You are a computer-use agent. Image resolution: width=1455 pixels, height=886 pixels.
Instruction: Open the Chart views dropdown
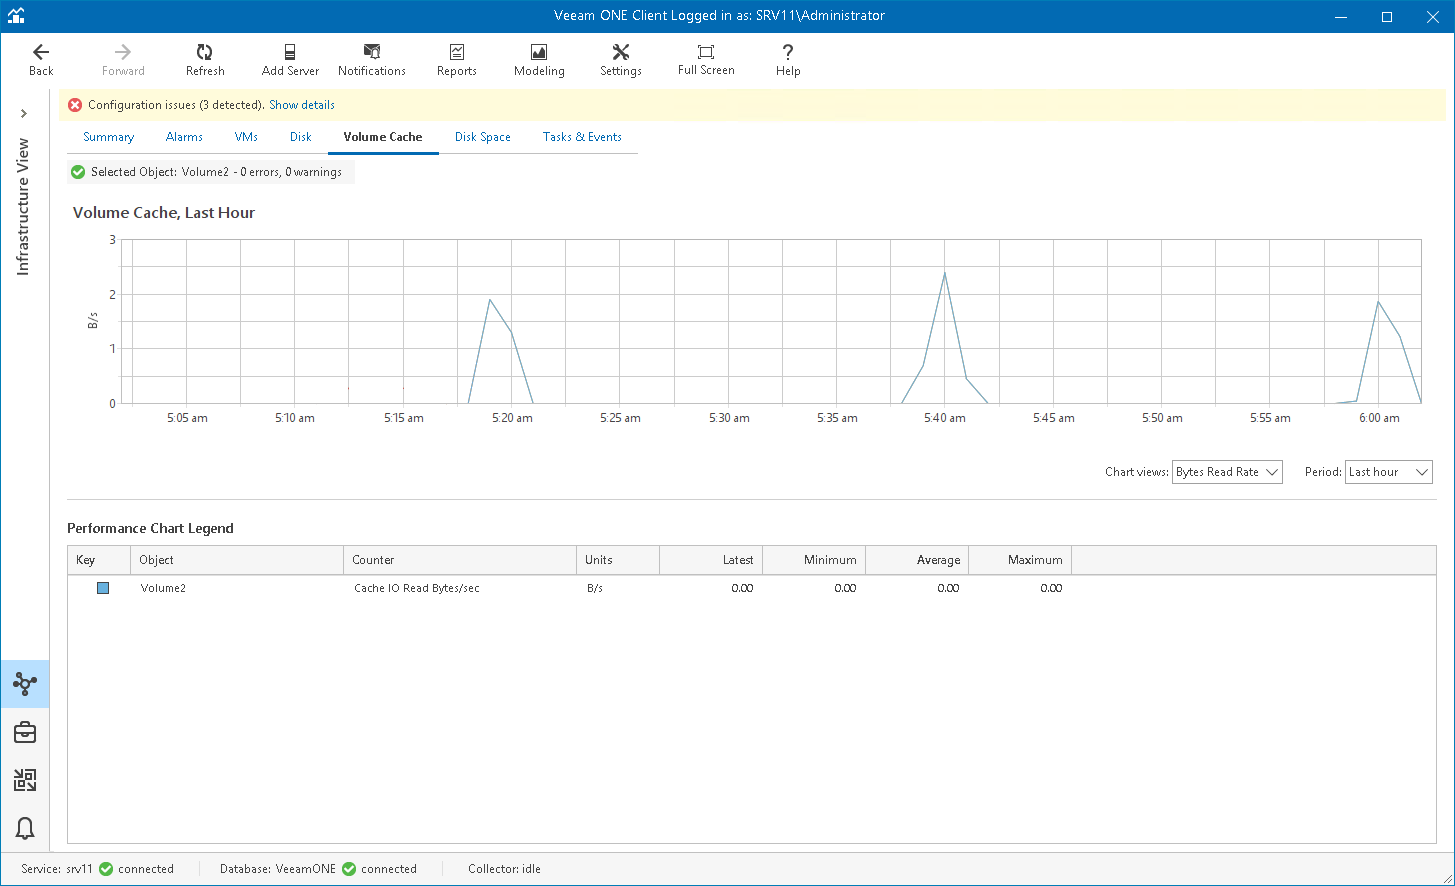1227,472
